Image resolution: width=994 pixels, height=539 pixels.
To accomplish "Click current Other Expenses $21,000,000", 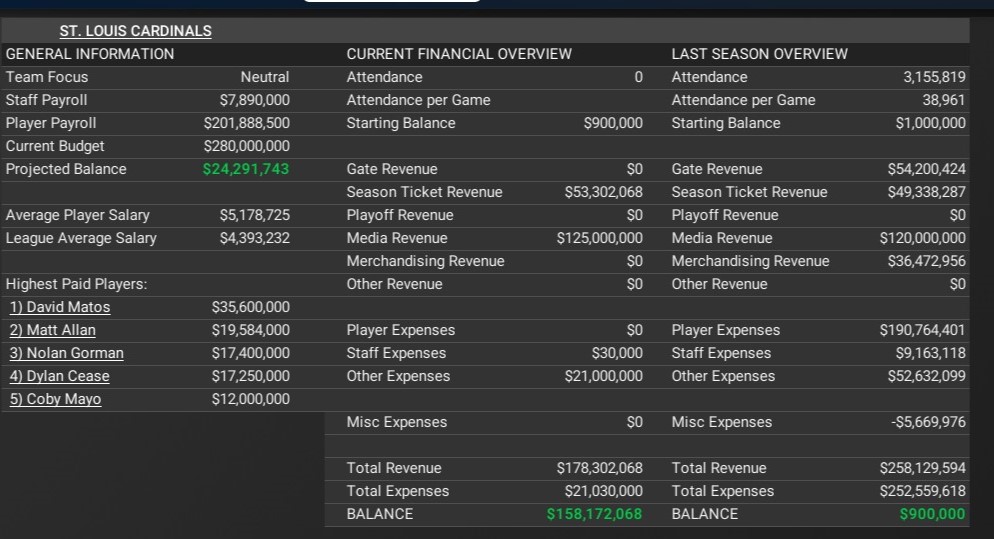I will click(x=604, y=376).
